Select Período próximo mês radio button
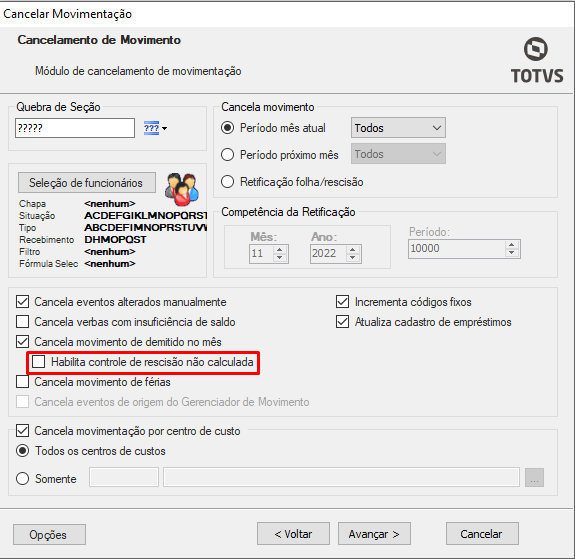Image resolution: width=575 pixels, height=559 pixels. click(x=227, y=154)
